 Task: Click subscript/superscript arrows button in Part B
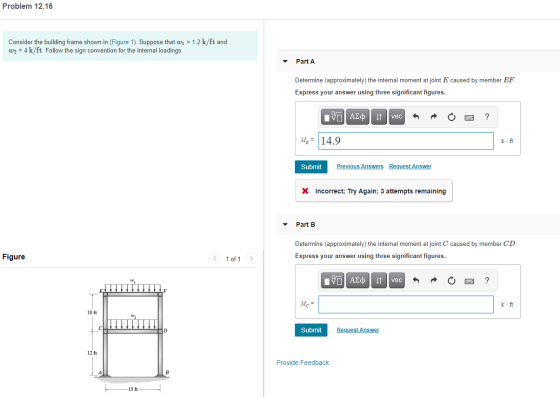pyautogui.click(x=379, y=280)
